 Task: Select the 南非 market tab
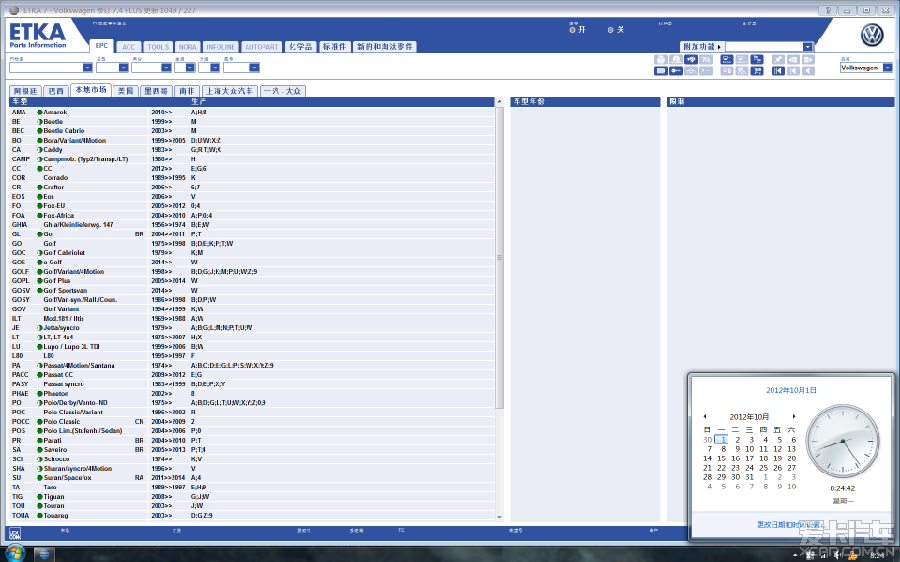pyautogui.click(x=187, y=91)
